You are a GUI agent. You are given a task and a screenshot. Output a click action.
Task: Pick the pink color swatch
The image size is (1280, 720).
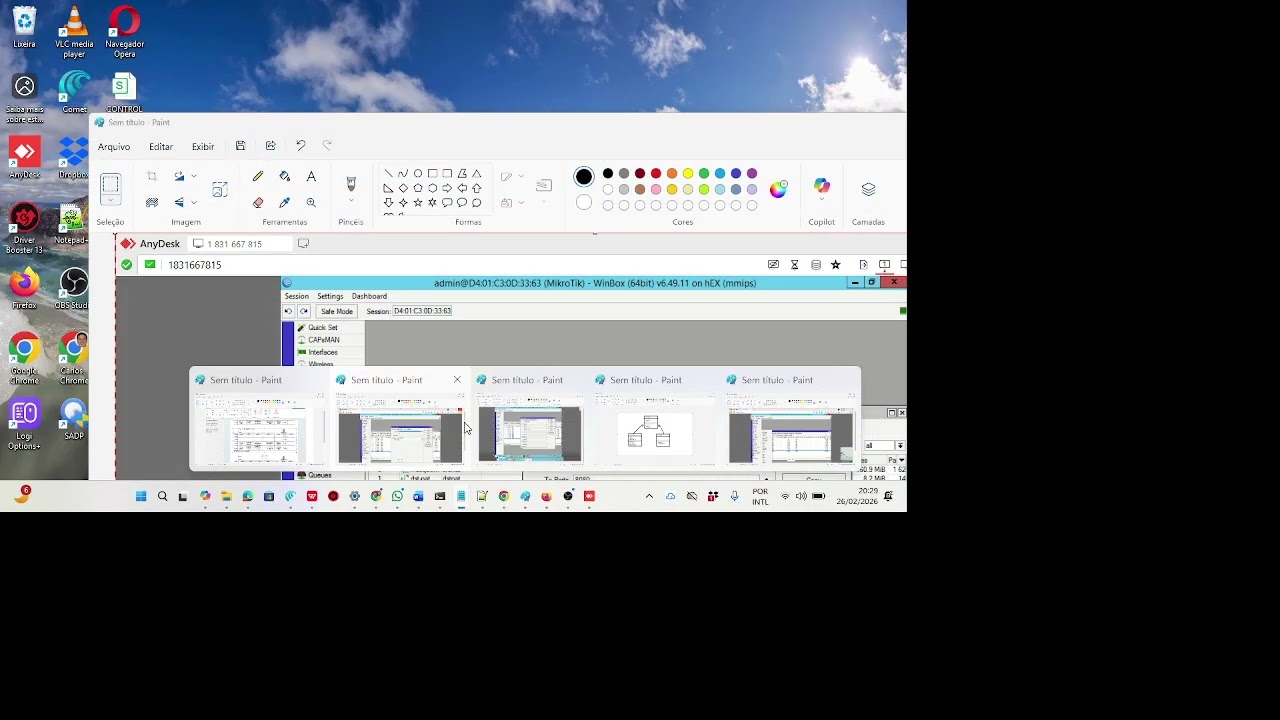656,189
